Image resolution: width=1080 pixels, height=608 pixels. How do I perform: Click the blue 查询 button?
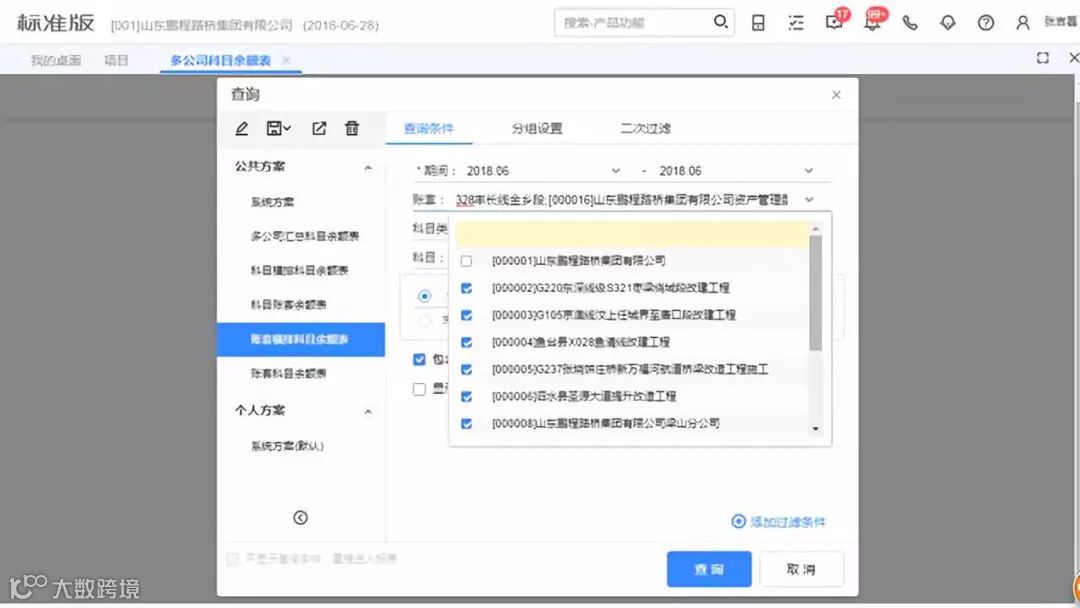[x=709, y=569]
